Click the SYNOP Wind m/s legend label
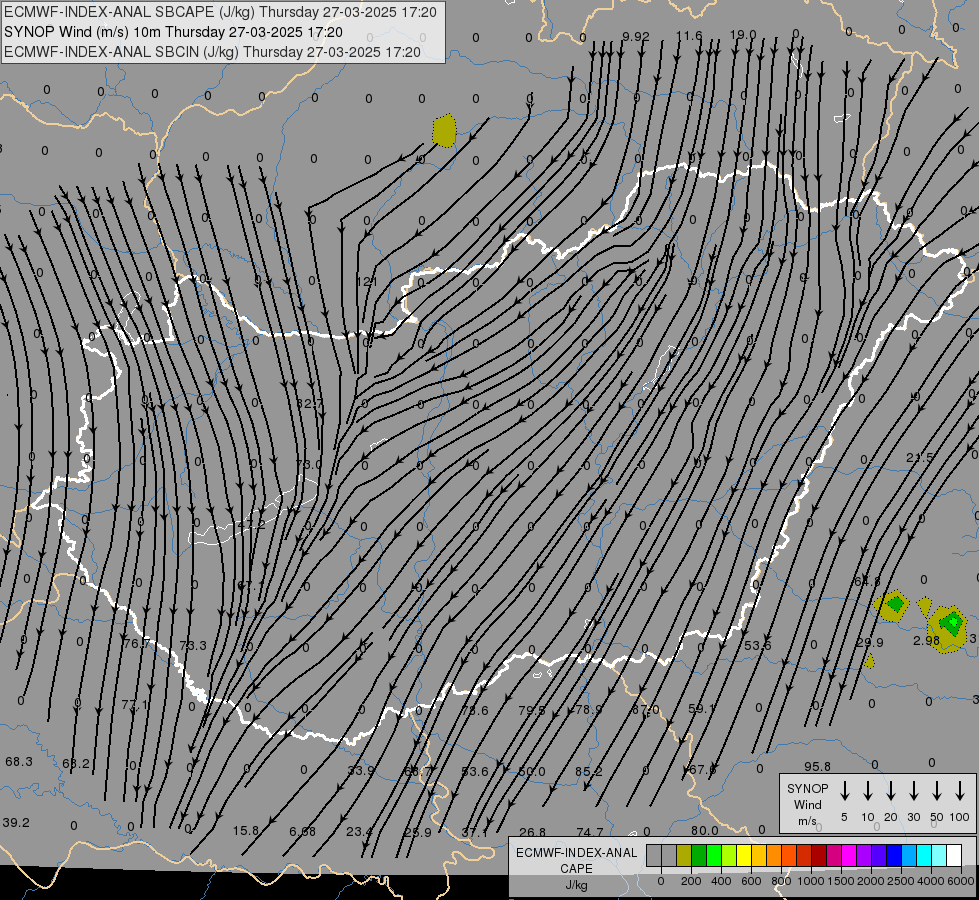The width and height of the screenshot is (979, 900). point(807,804)
